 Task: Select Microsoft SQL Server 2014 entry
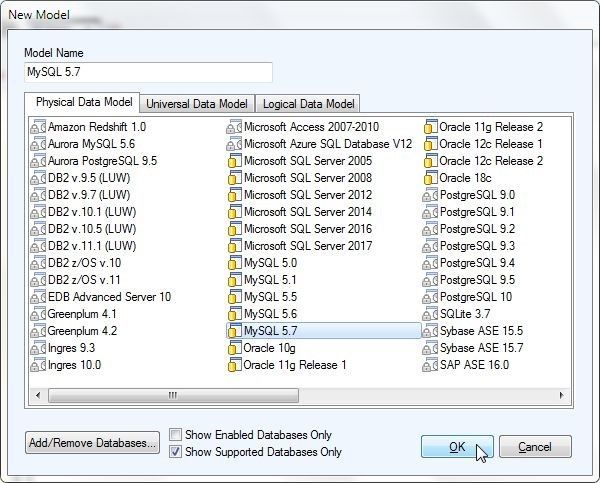point(300,212)
